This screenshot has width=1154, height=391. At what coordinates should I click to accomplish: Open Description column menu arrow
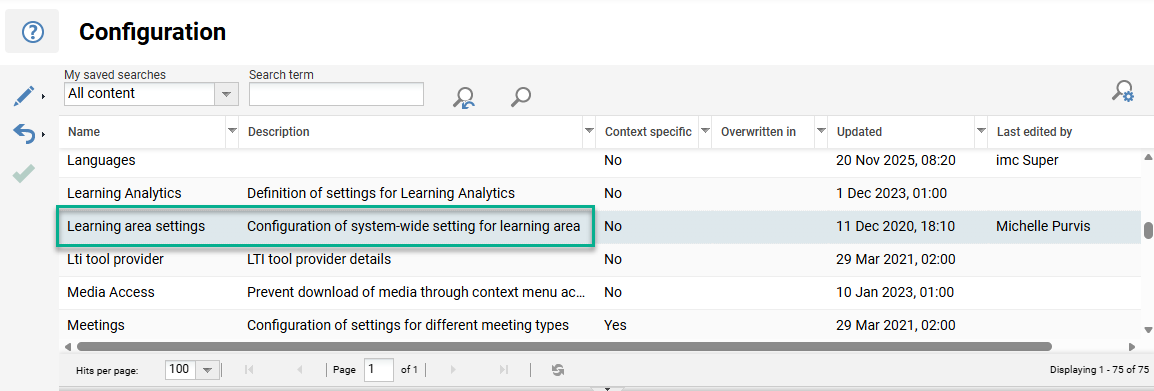[x=589, y=130]
